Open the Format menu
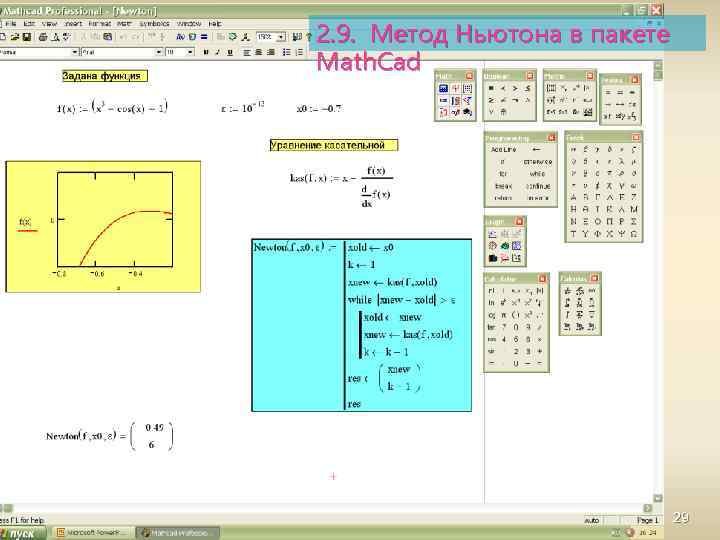720x540 pixels. [x=99, y=23]
